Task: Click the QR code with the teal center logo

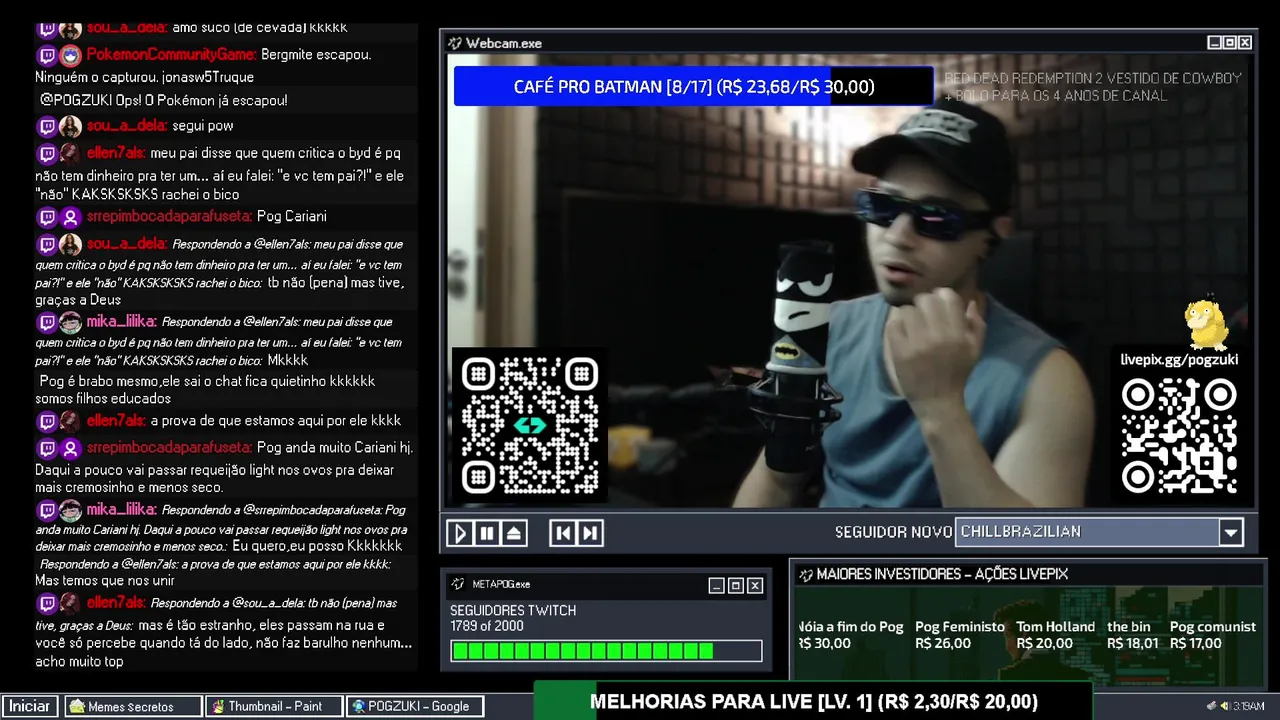Action: click(x=529, y=425)
